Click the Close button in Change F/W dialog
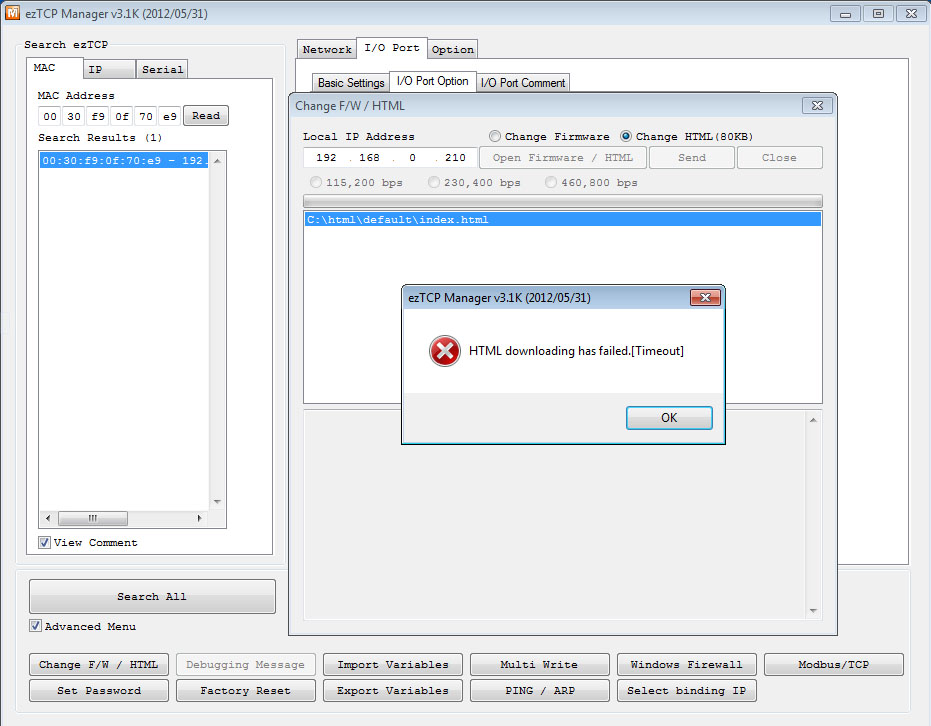The width and height of the screenshot is (931, 726). (x=779, y=158)
